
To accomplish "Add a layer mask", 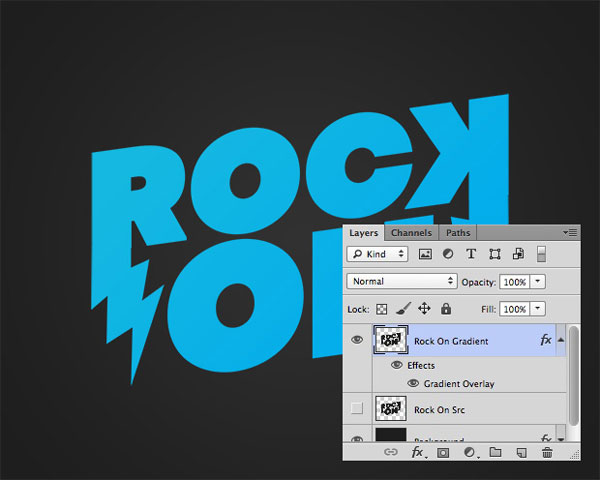I will pyautogui.click(x=443, y=453).
